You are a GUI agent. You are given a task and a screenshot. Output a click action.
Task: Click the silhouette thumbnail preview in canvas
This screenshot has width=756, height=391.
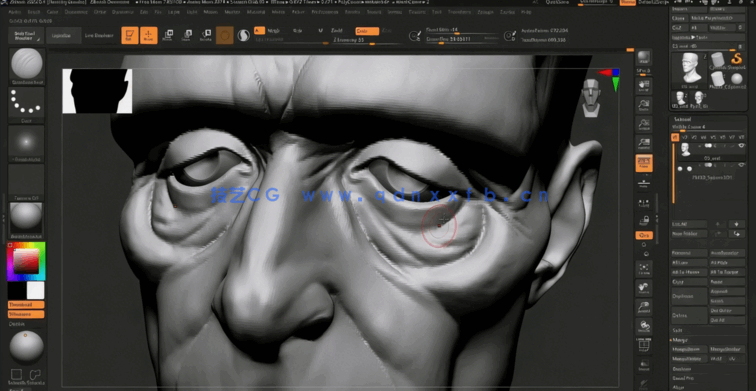pyautogui.click(x=97, y=91)
